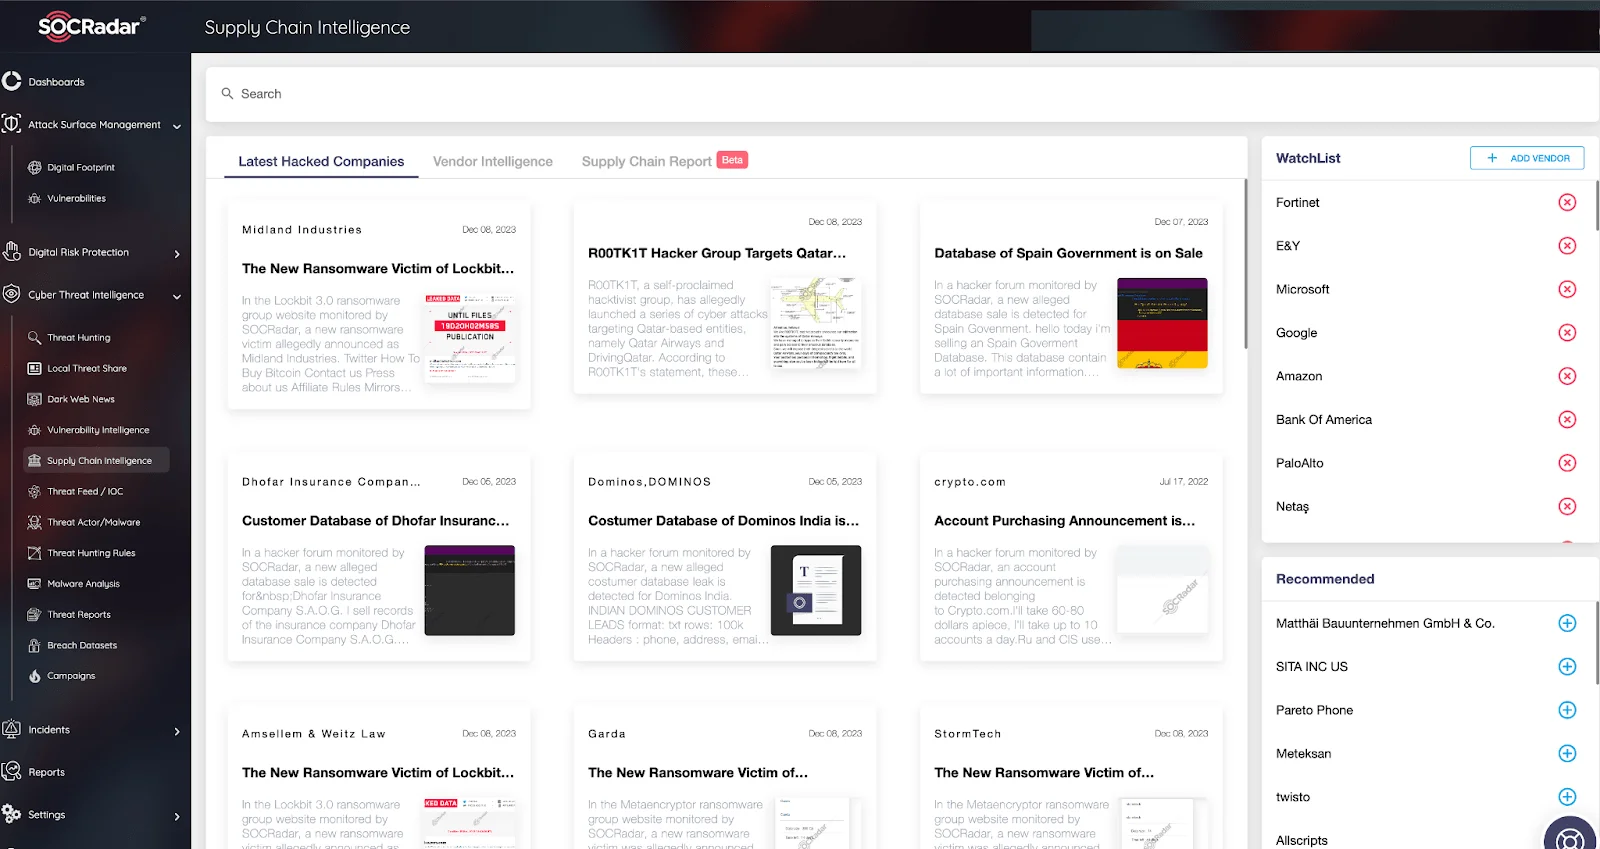Expand Digital Risk Protection arrow
This screenshot has width=1600, height=849.
coord(177,254)
